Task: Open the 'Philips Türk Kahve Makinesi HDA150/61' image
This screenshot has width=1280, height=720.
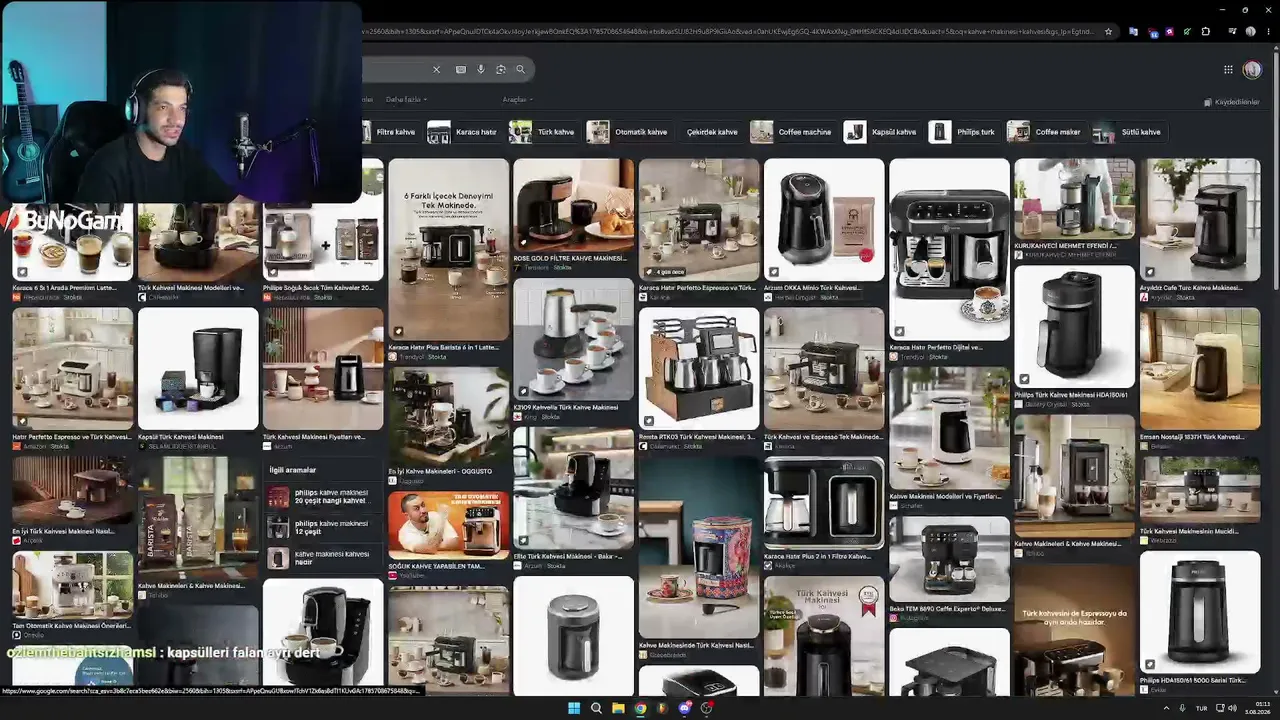Action: [x=1075, y=327]
